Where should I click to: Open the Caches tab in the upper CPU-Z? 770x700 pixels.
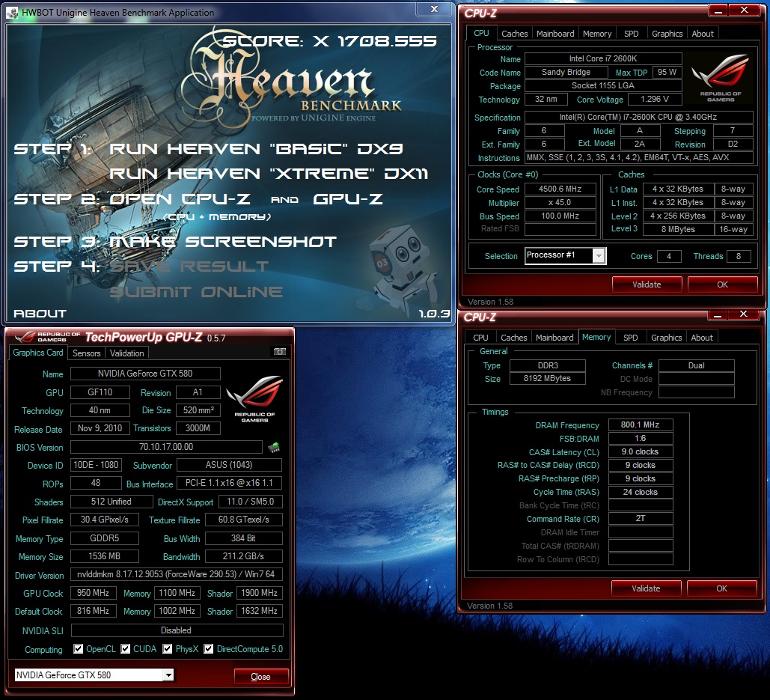(x=514, y=33)
